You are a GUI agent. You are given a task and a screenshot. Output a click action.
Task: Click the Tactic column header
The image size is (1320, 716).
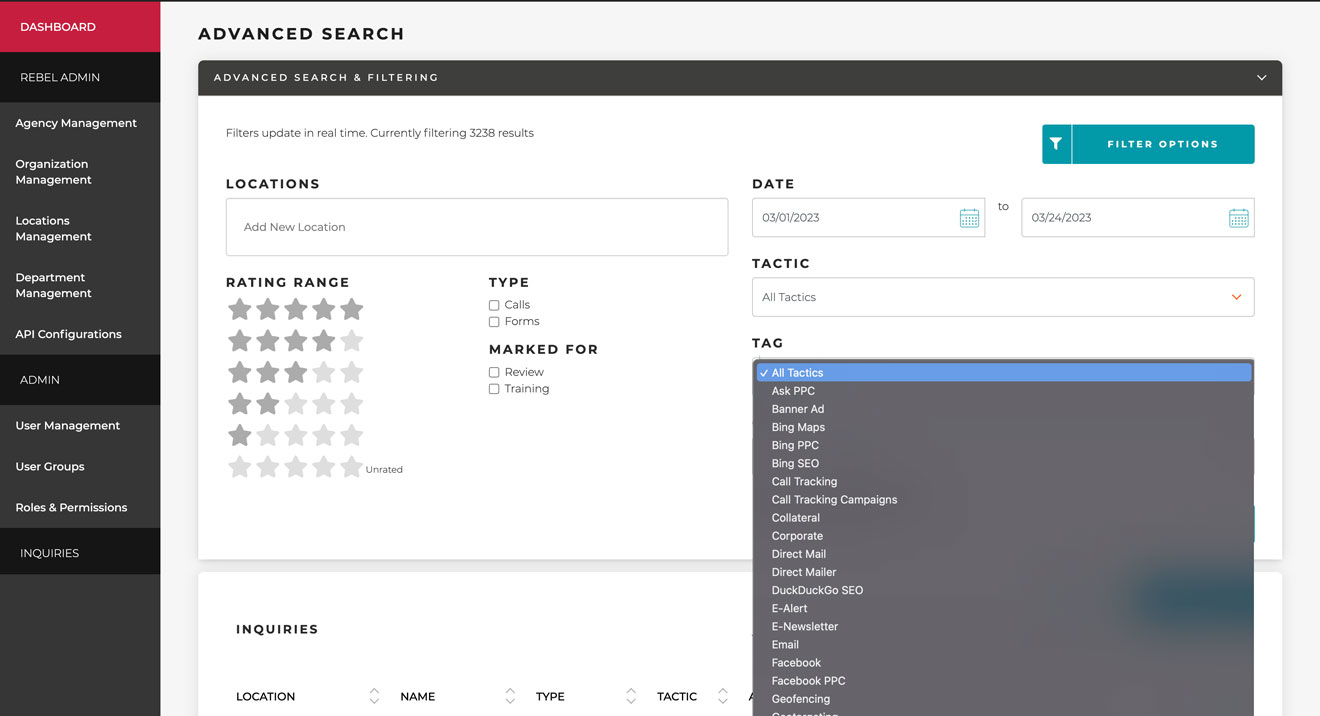tap(677, 697)
